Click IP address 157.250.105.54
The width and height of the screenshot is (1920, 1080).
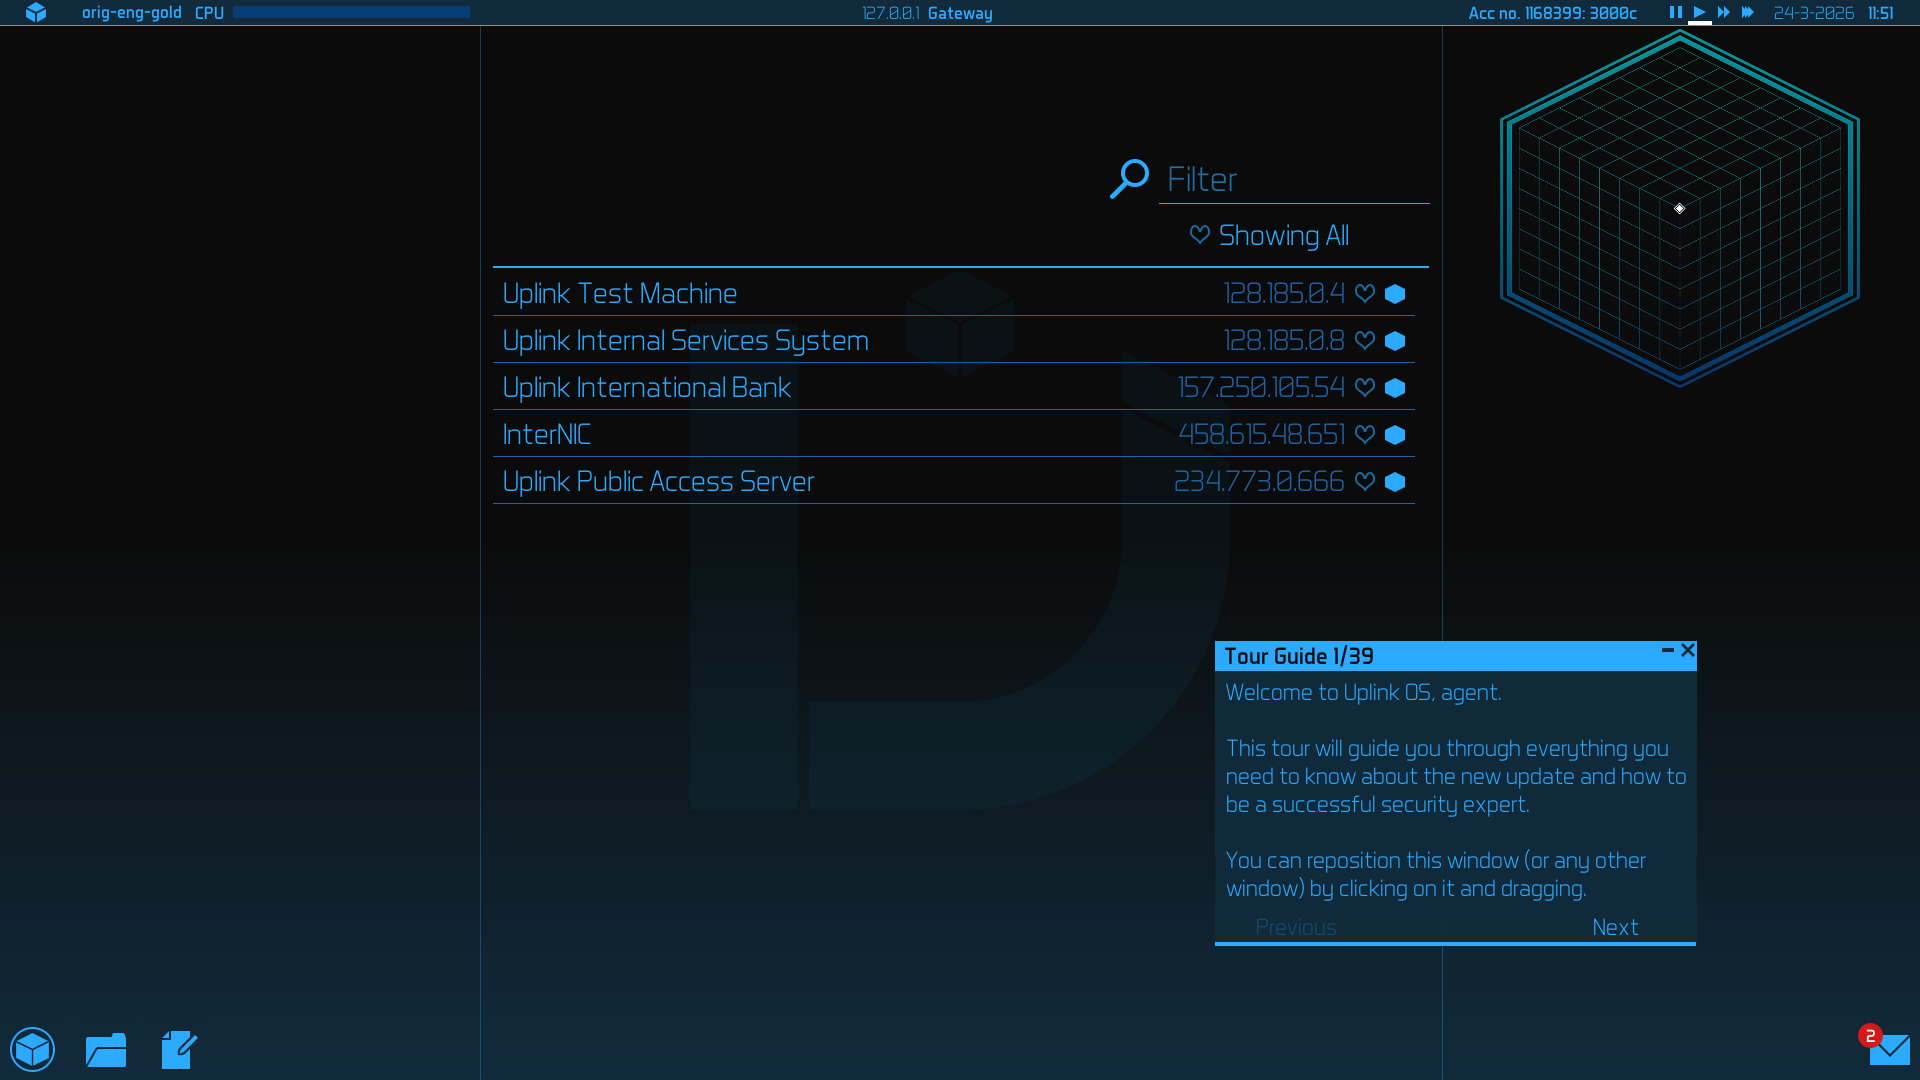coord(1261,387)
